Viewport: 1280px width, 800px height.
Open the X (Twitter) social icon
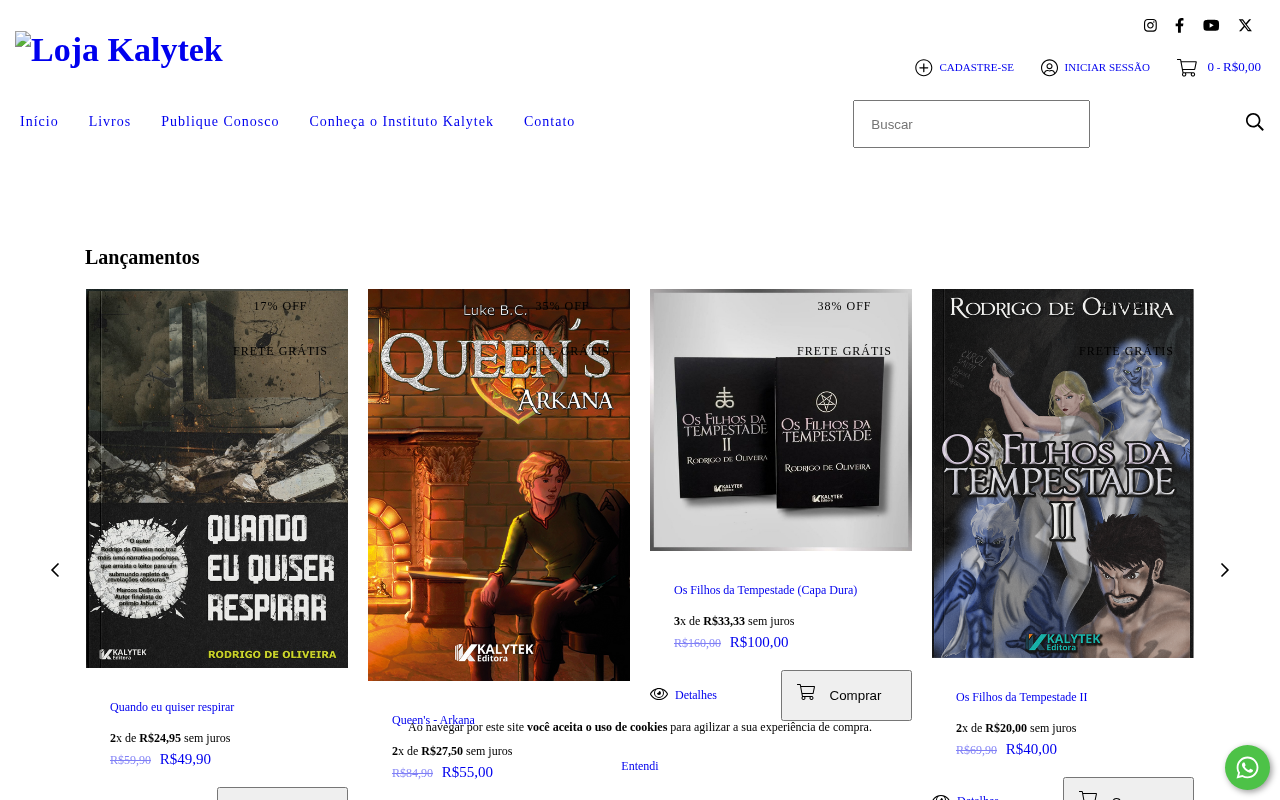[x=1245, y=25]
